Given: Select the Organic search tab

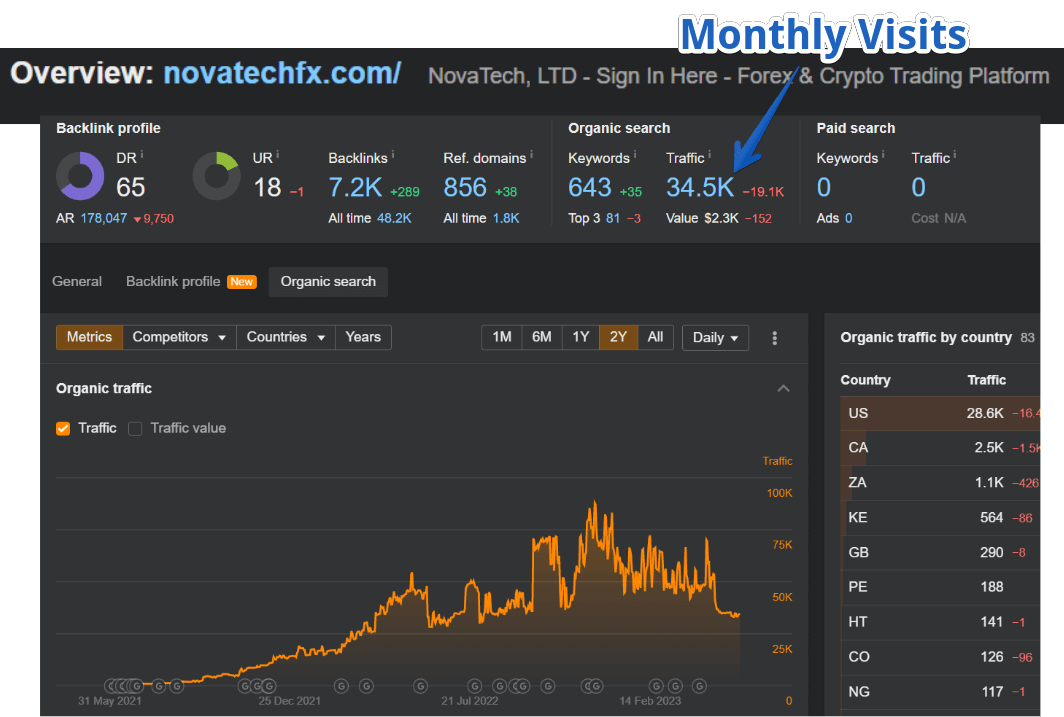Looking at the screenshot, I should (x=328, y=282).
